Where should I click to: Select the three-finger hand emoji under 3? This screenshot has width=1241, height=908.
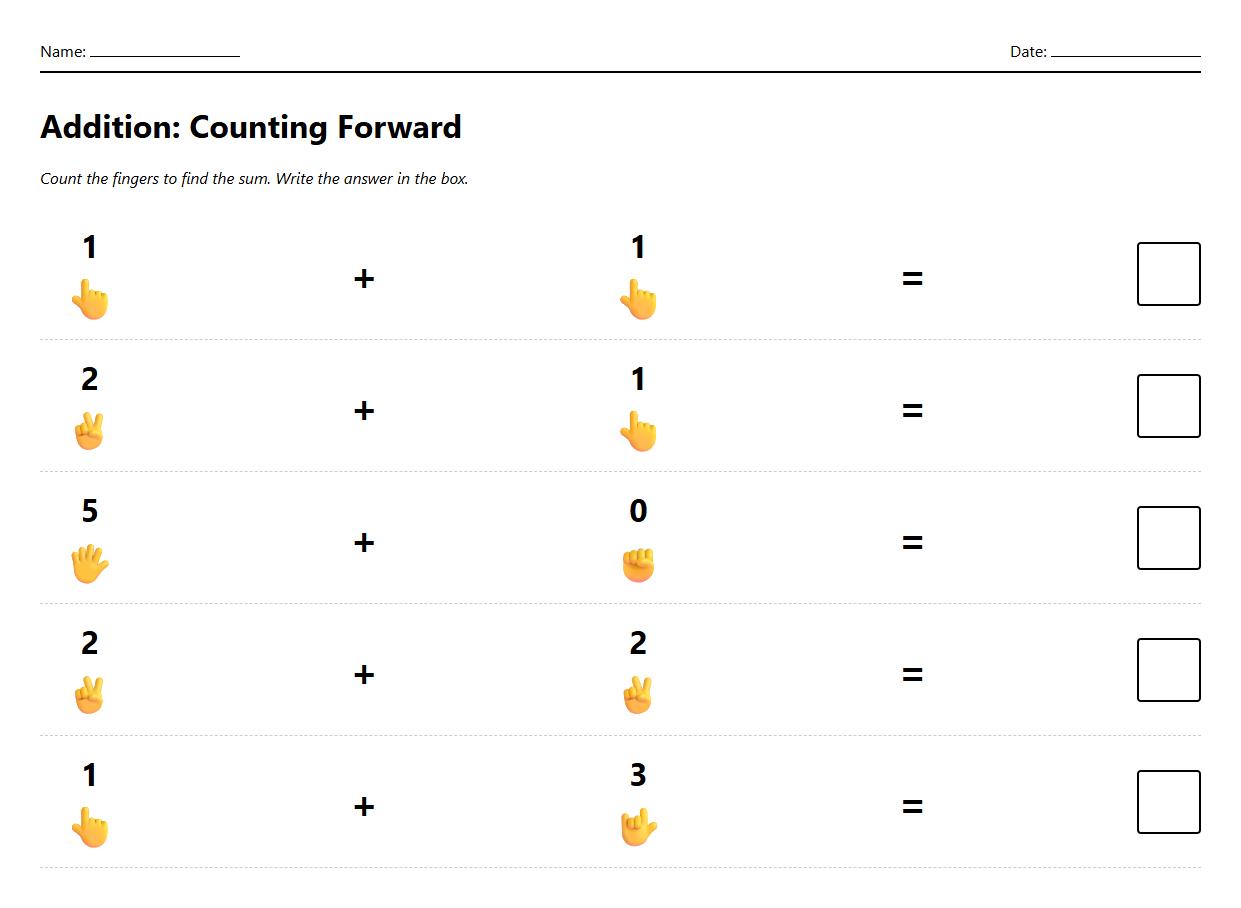coord(638,828)
